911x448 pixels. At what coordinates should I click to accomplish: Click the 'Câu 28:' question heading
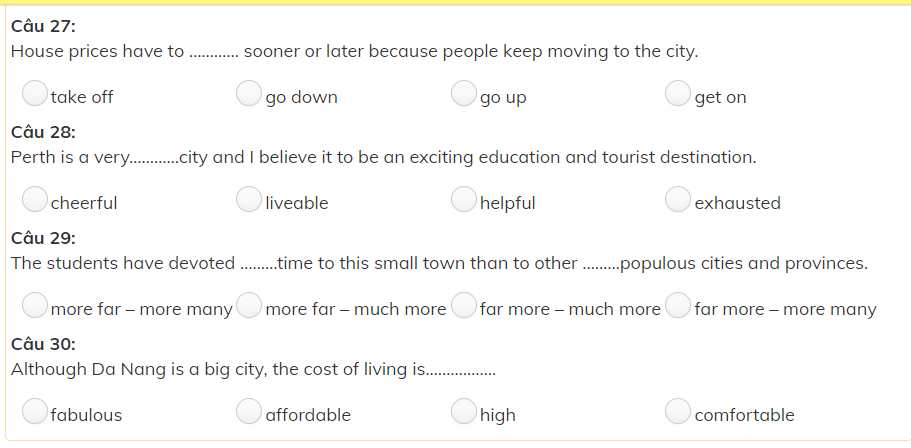pyautogui.click(x=43, y=132)
